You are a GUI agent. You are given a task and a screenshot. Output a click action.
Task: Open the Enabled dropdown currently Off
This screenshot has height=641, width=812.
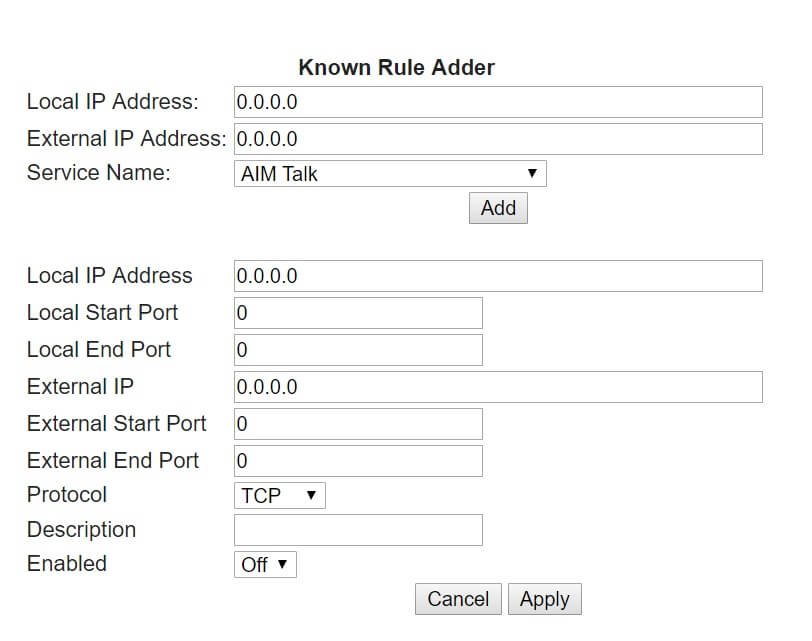click(265, 565)
